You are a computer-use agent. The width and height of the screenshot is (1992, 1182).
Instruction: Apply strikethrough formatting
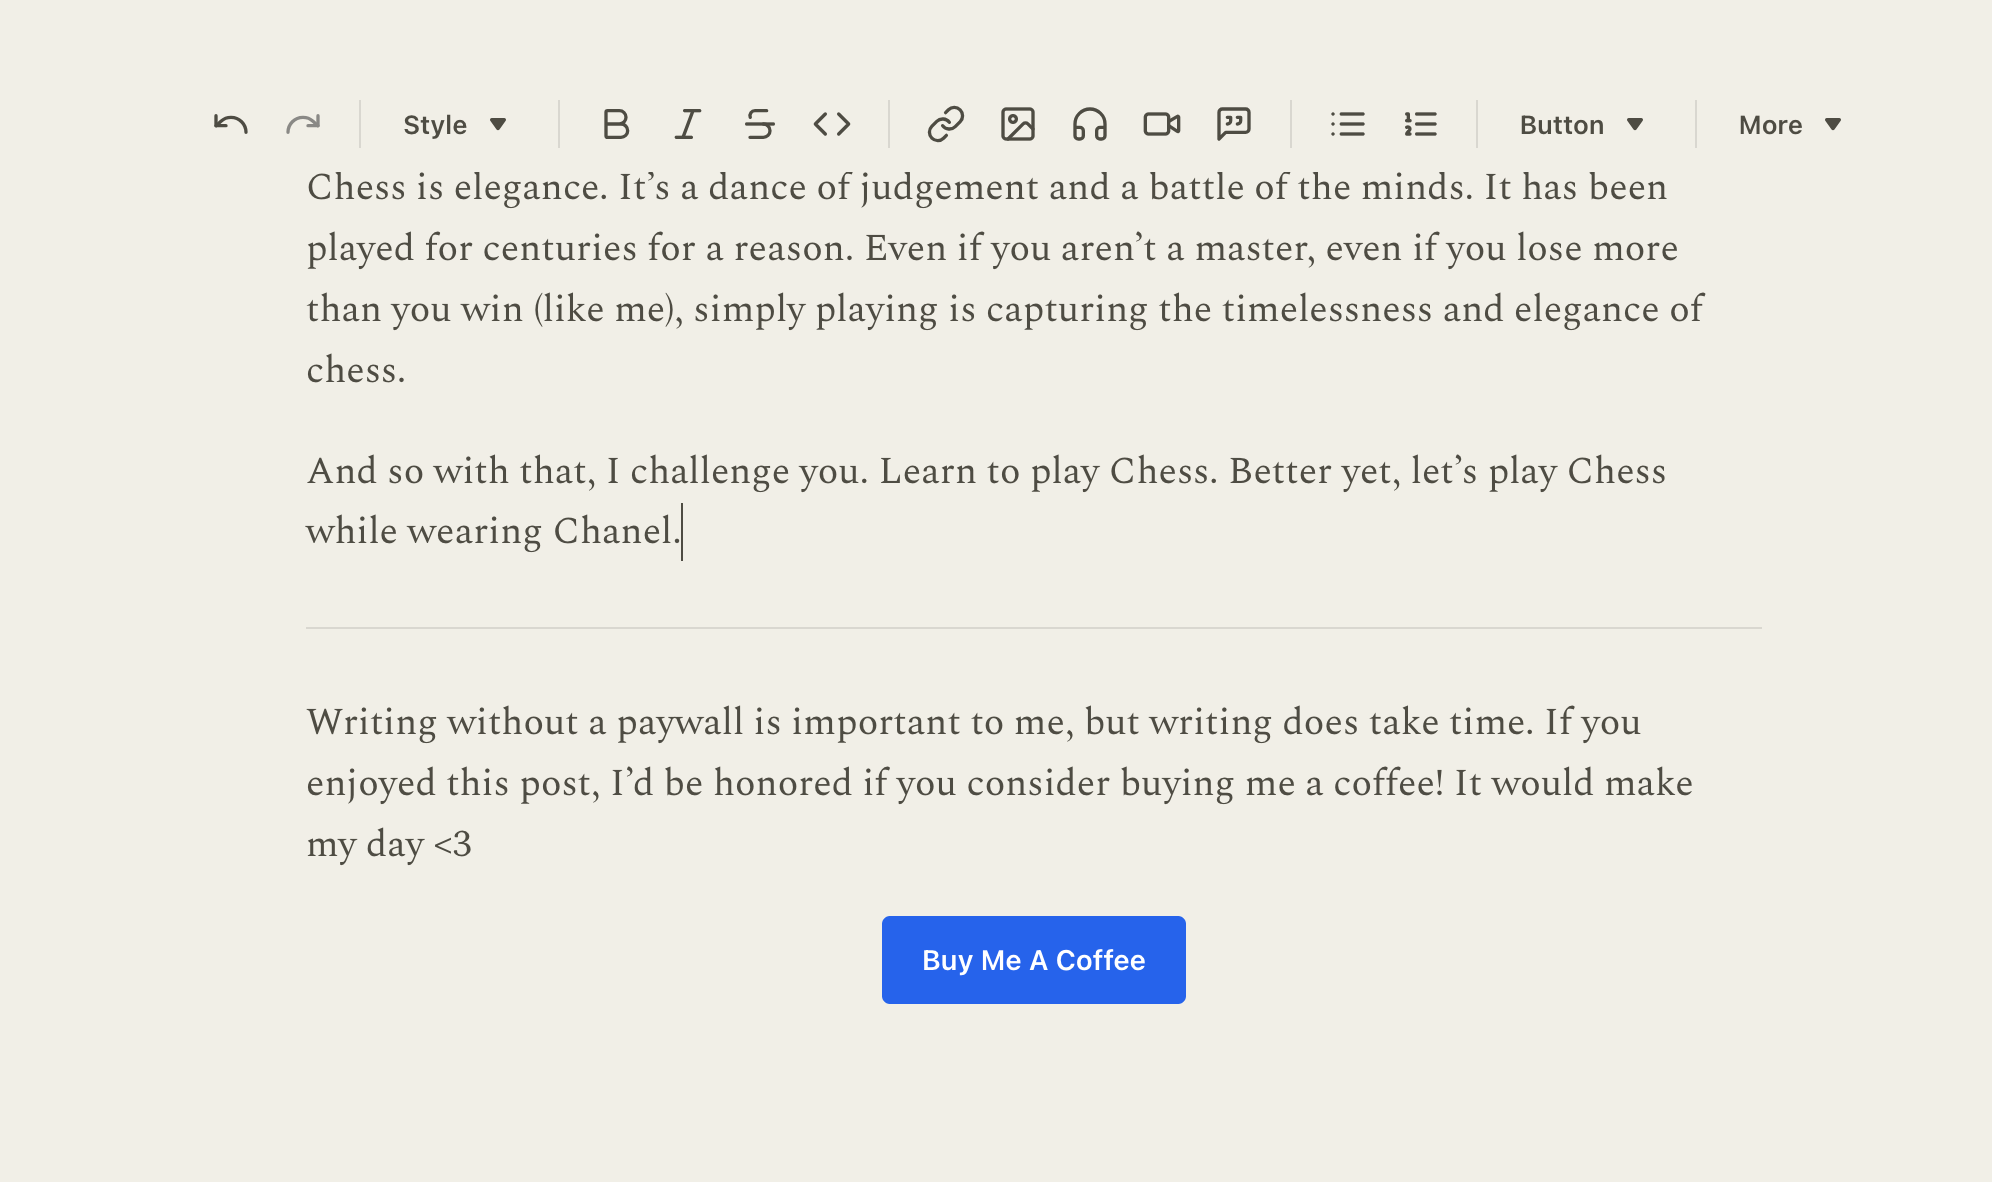coord(760,125)
